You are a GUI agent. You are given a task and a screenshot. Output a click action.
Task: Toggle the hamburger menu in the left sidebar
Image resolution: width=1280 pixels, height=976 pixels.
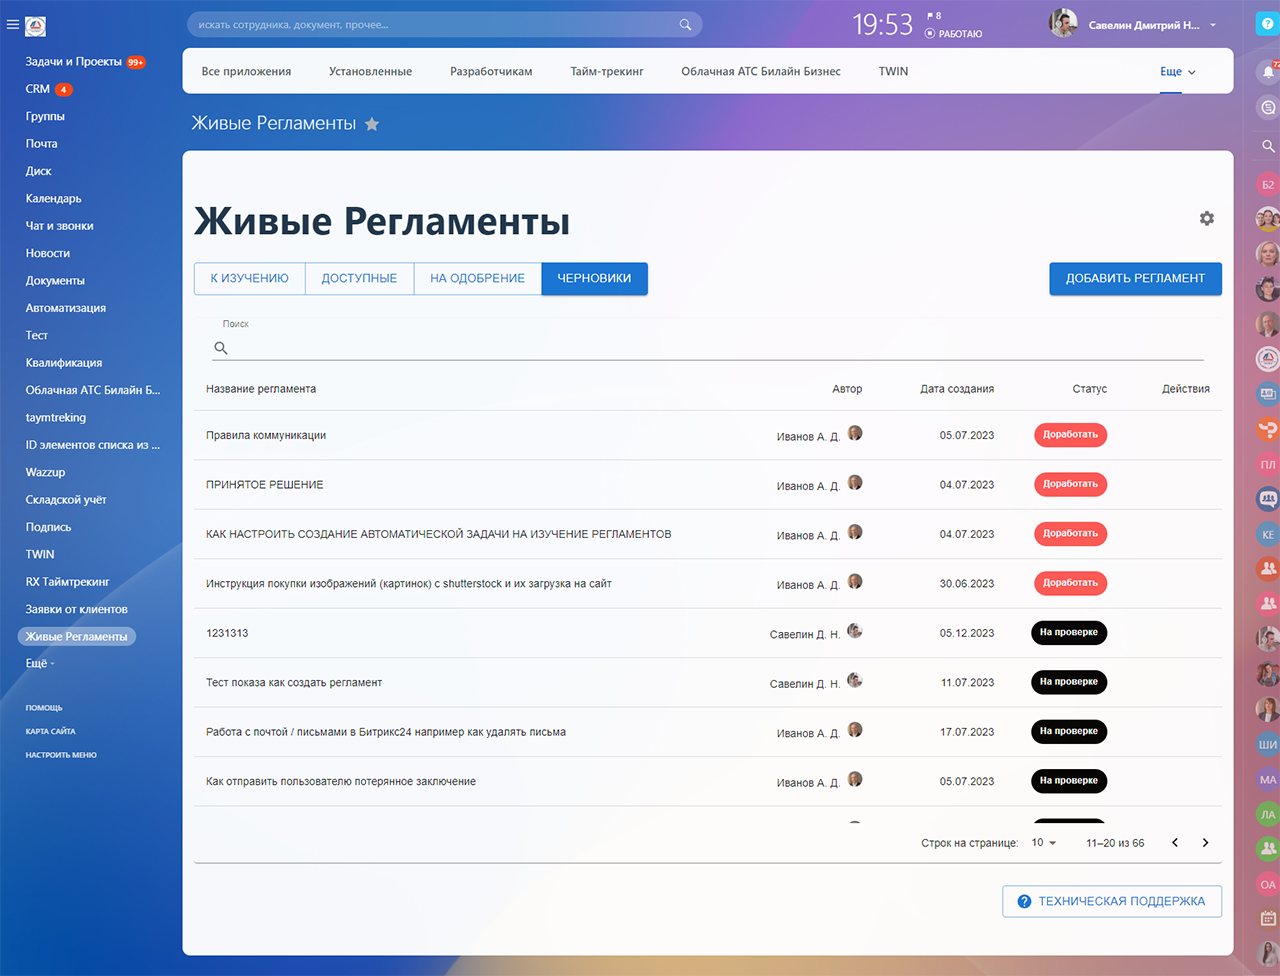tap(13, 25)
